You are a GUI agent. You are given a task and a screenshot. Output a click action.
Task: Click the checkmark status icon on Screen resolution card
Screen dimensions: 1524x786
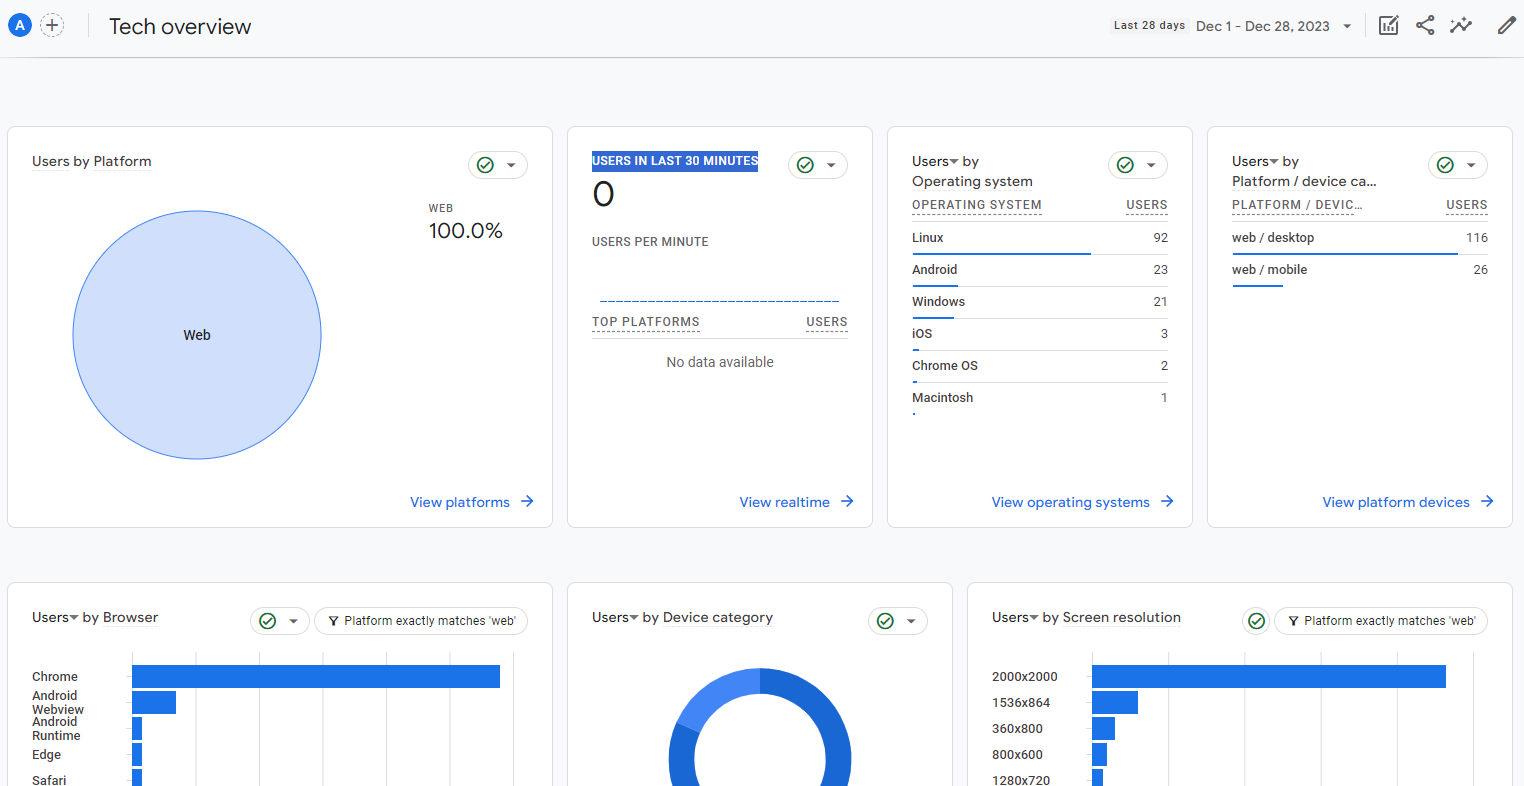(1257, 621)
